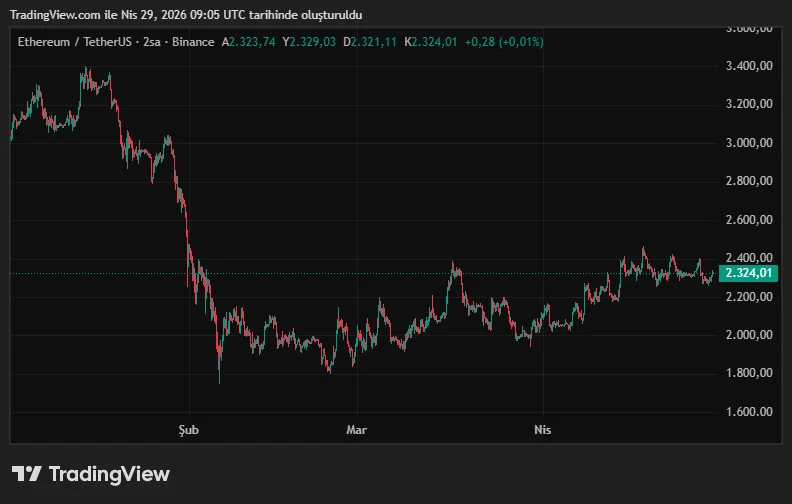The width and height of the screenshot is (792, 504).
Task: Click the dotted current price line
Action: pos(300,273)
